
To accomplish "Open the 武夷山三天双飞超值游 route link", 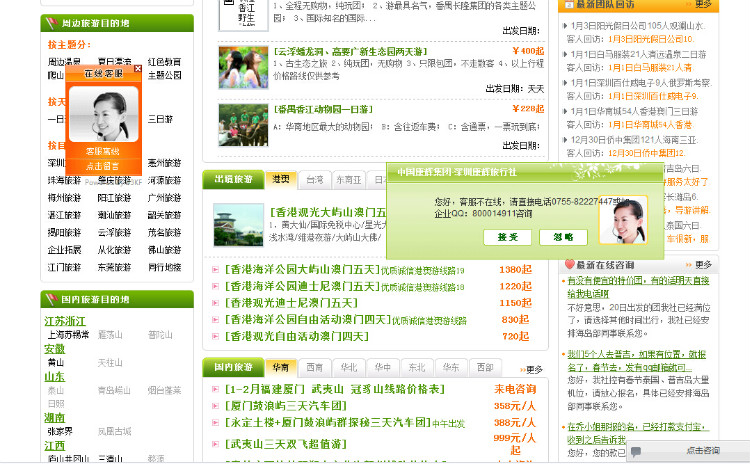I will point(286,444).
